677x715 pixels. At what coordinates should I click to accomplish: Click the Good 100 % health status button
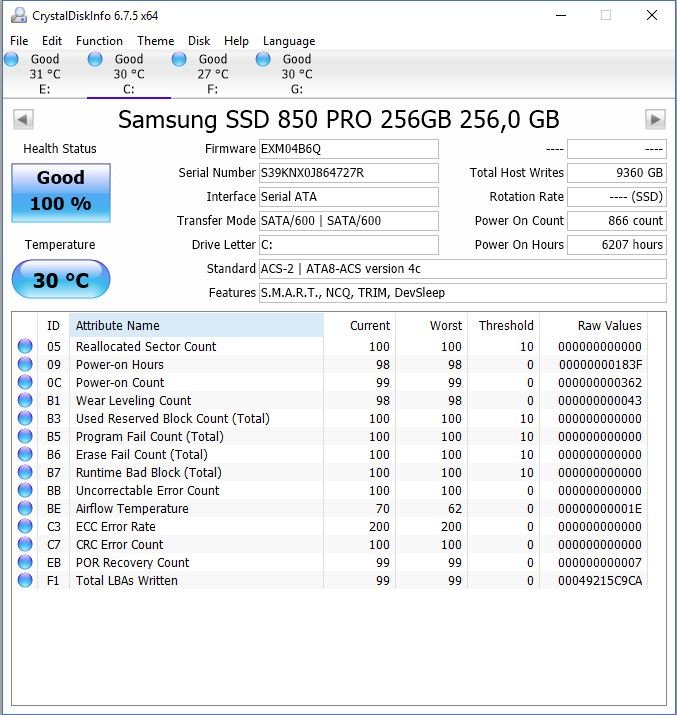(x=61, y=193)
